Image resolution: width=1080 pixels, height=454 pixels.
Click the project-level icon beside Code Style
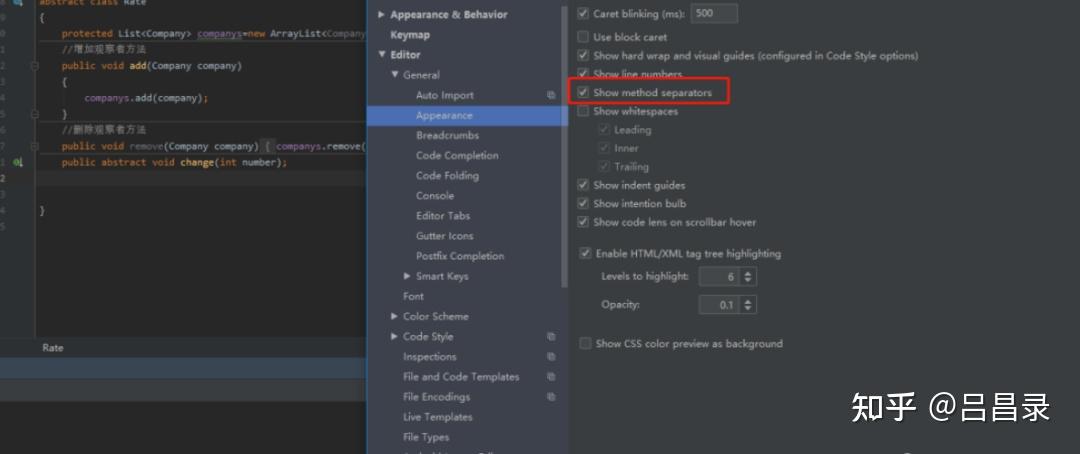coord(551,337)
